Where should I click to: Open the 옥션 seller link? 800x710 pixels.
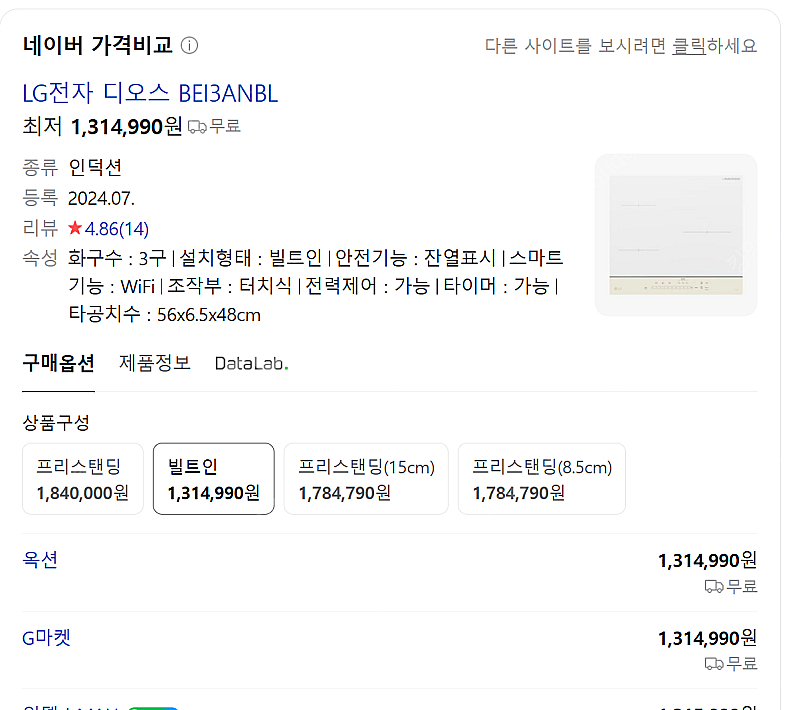40,560
